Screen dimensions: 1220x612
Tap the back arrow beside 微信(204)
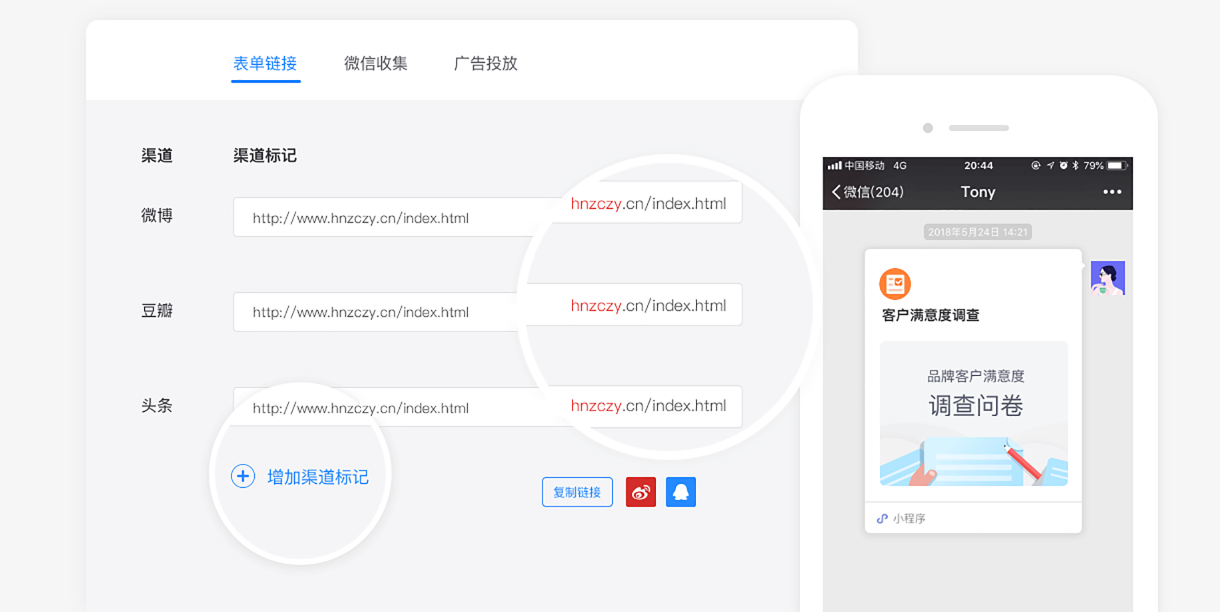click(x=836, y=192)
